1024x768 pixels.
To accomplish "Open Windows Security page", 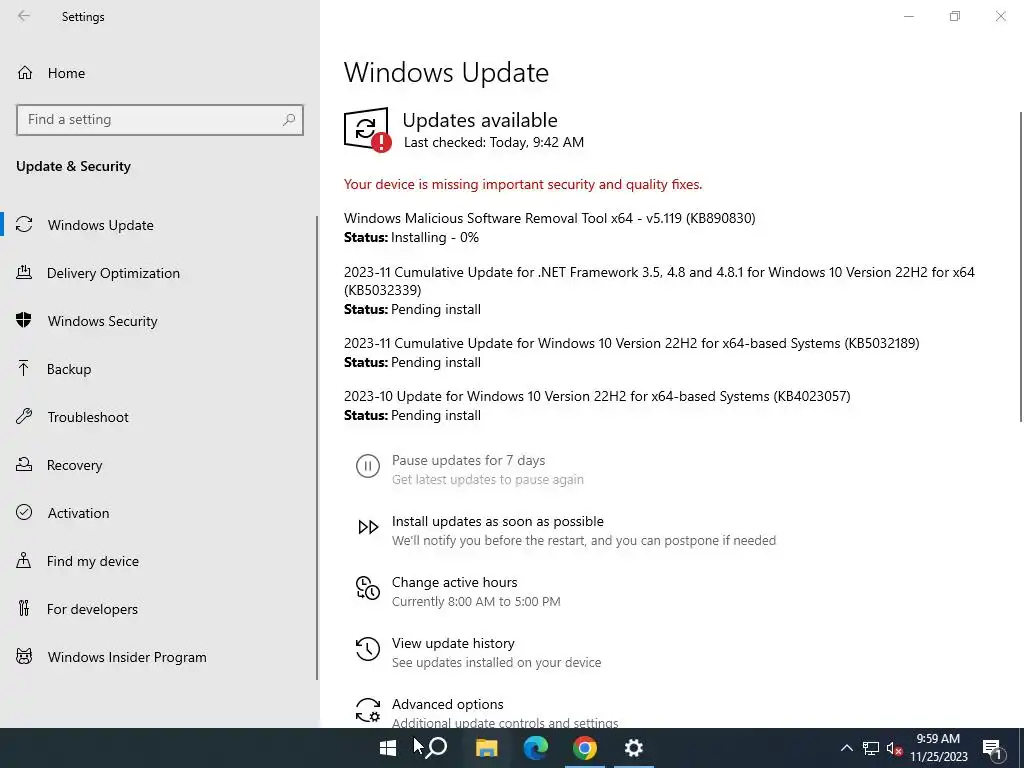I will pyautogui.click(x=103, y=321).
